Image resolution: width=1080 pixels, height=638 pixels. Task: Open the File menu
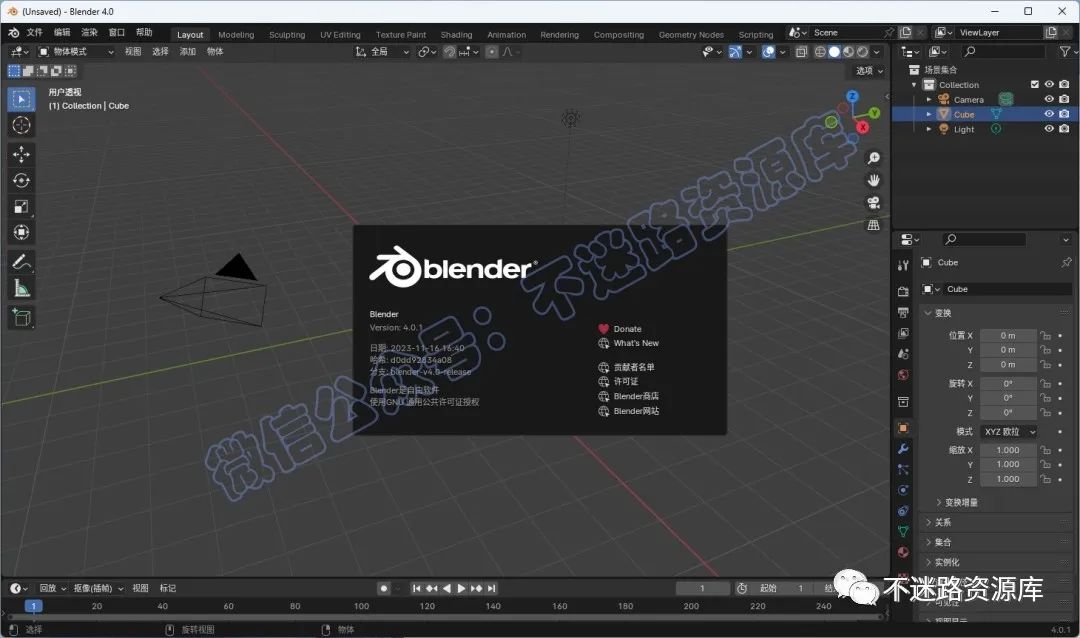pos(34,32)
